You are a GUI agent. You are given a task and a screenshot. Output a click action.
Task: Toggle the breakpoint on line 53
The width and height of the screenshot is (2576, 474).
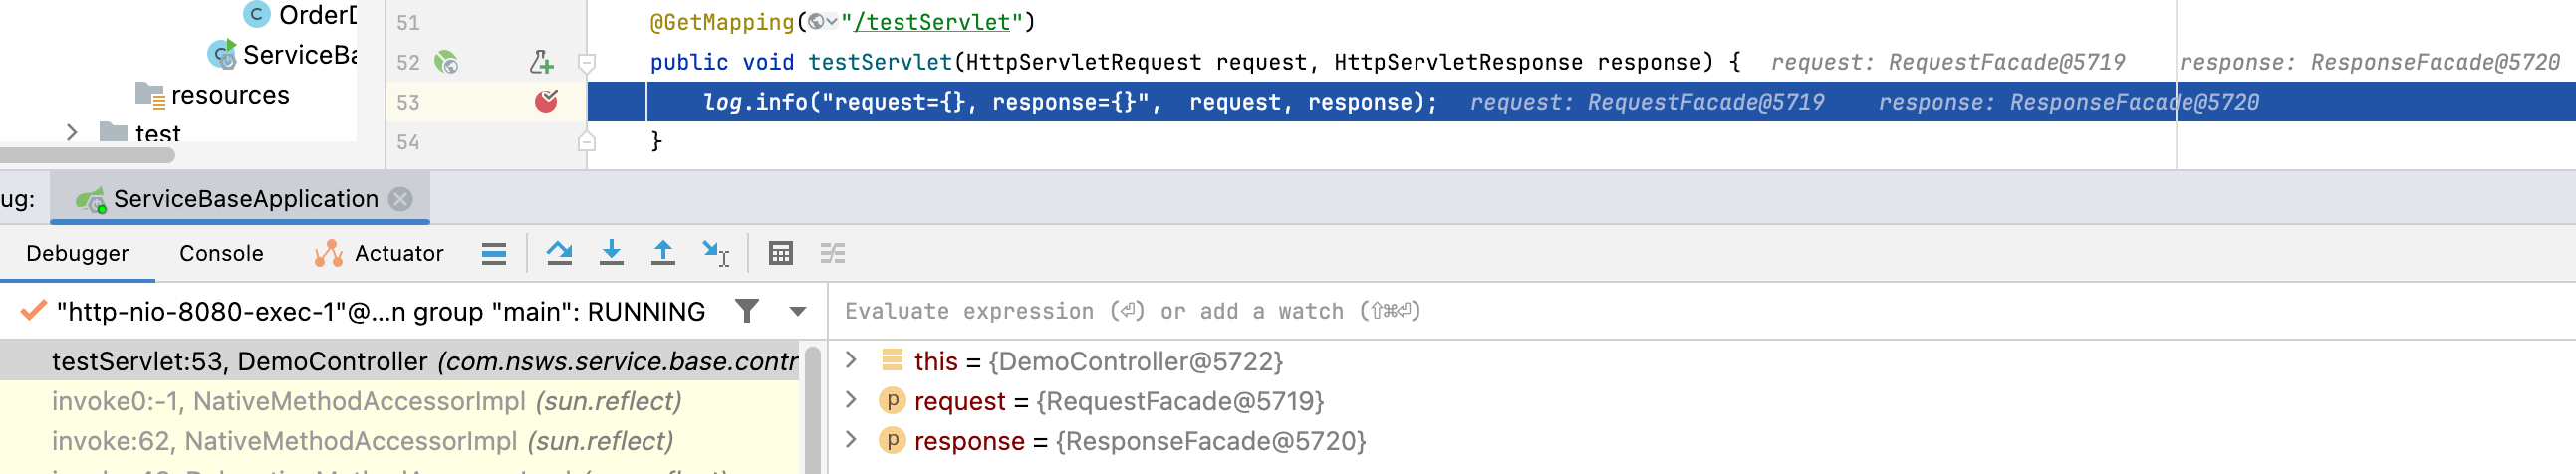(x=546, y=102)
